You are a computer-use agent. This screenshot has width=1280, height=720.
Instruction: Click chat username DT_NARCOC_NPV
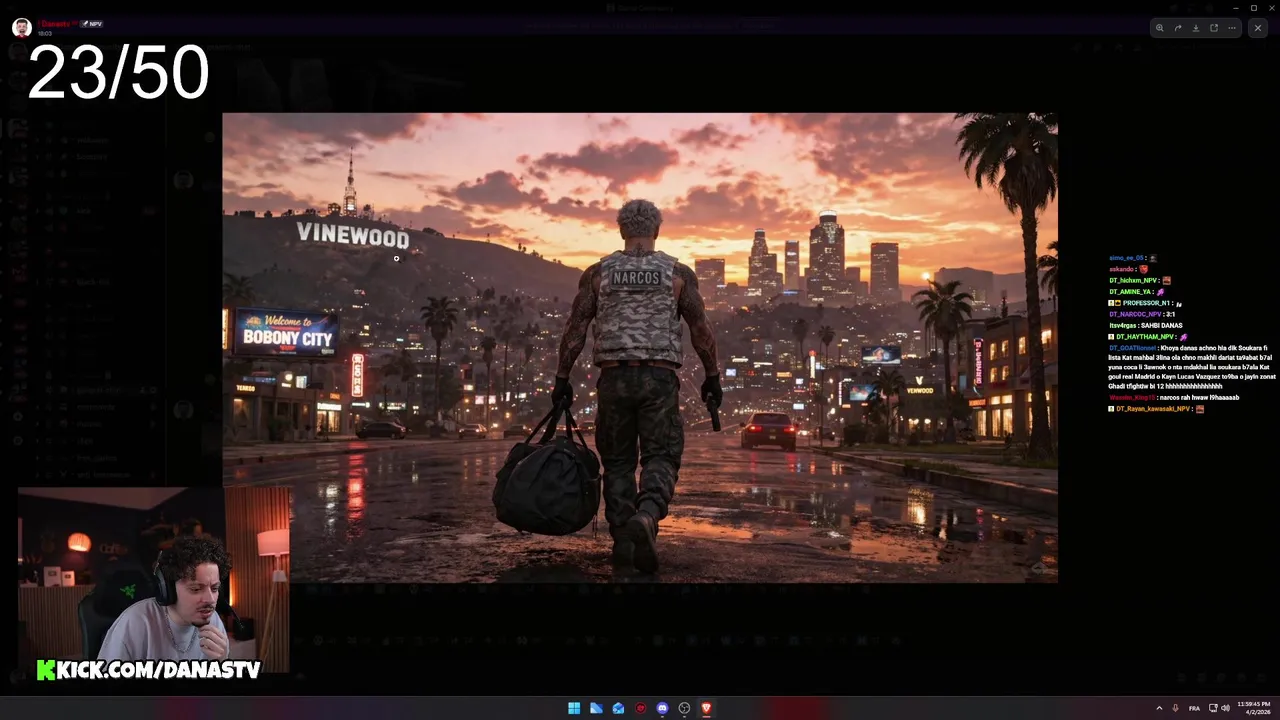click(x=1135, y=314)
